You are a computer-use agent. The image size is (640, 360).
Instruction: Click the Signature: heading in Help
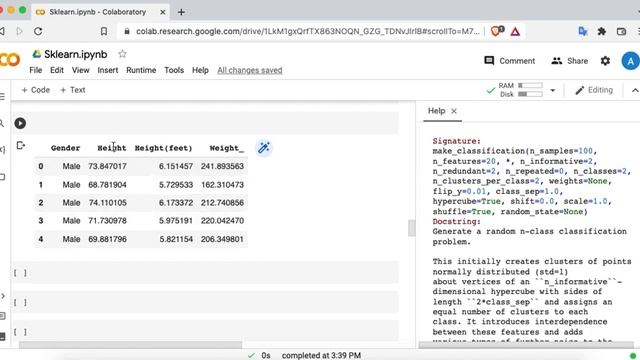pyautogui.click(x=457, y=141)
